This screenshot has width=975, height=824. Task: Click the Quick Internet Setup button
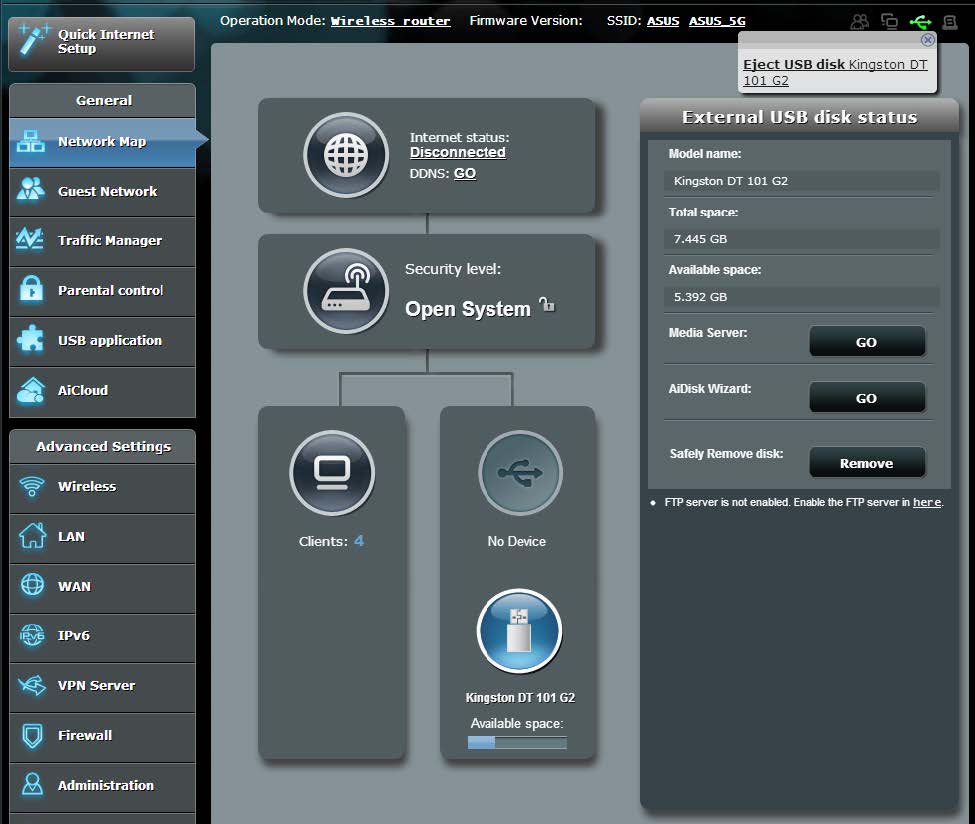(101, 44)
